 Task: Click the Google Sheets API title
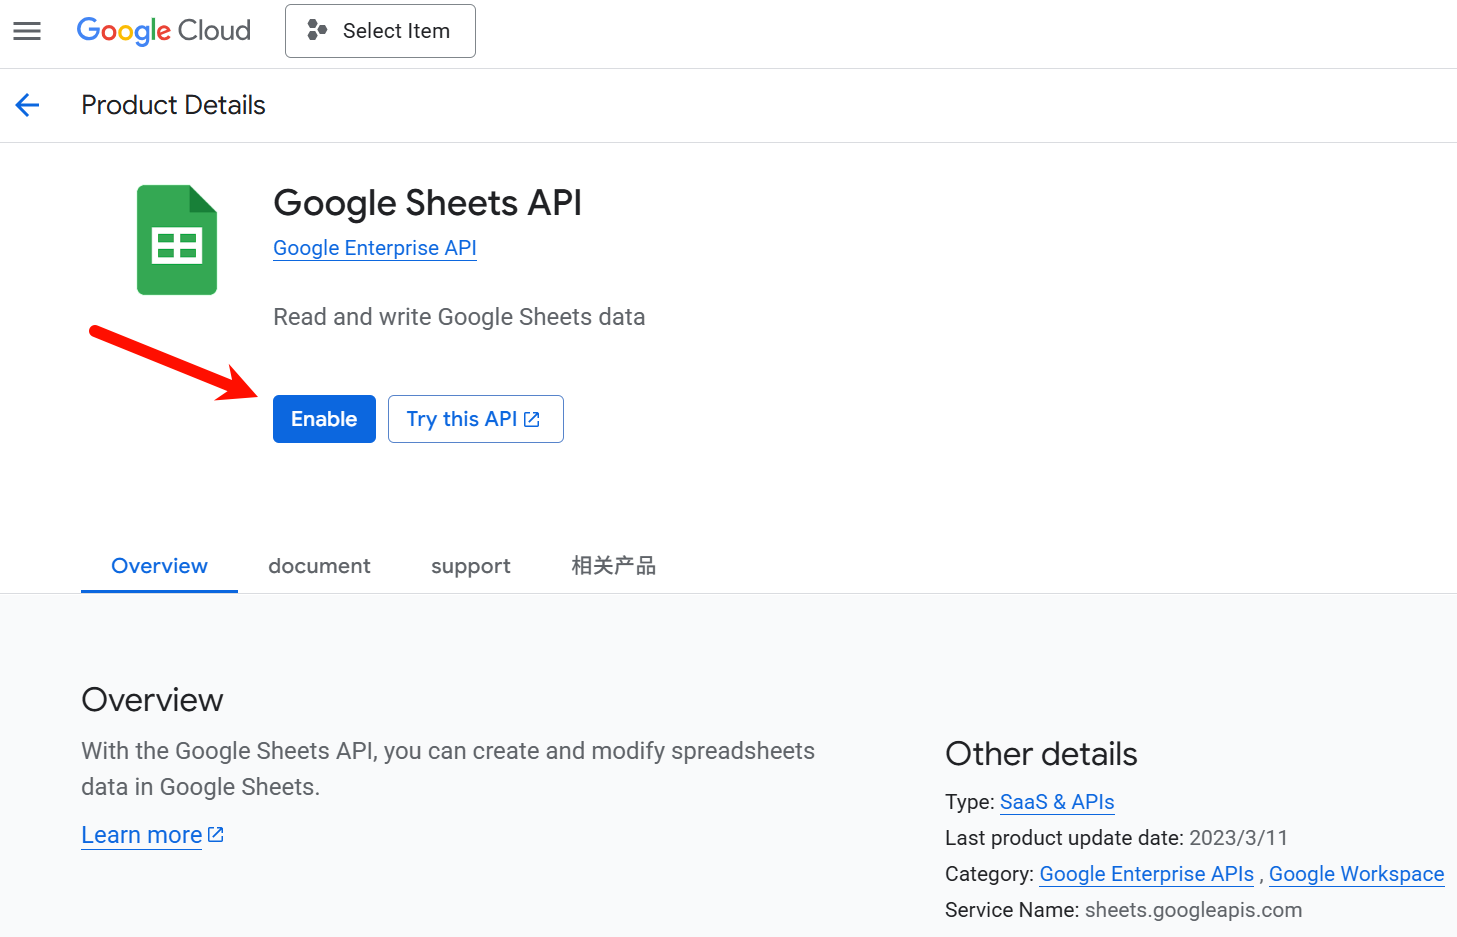427,203
